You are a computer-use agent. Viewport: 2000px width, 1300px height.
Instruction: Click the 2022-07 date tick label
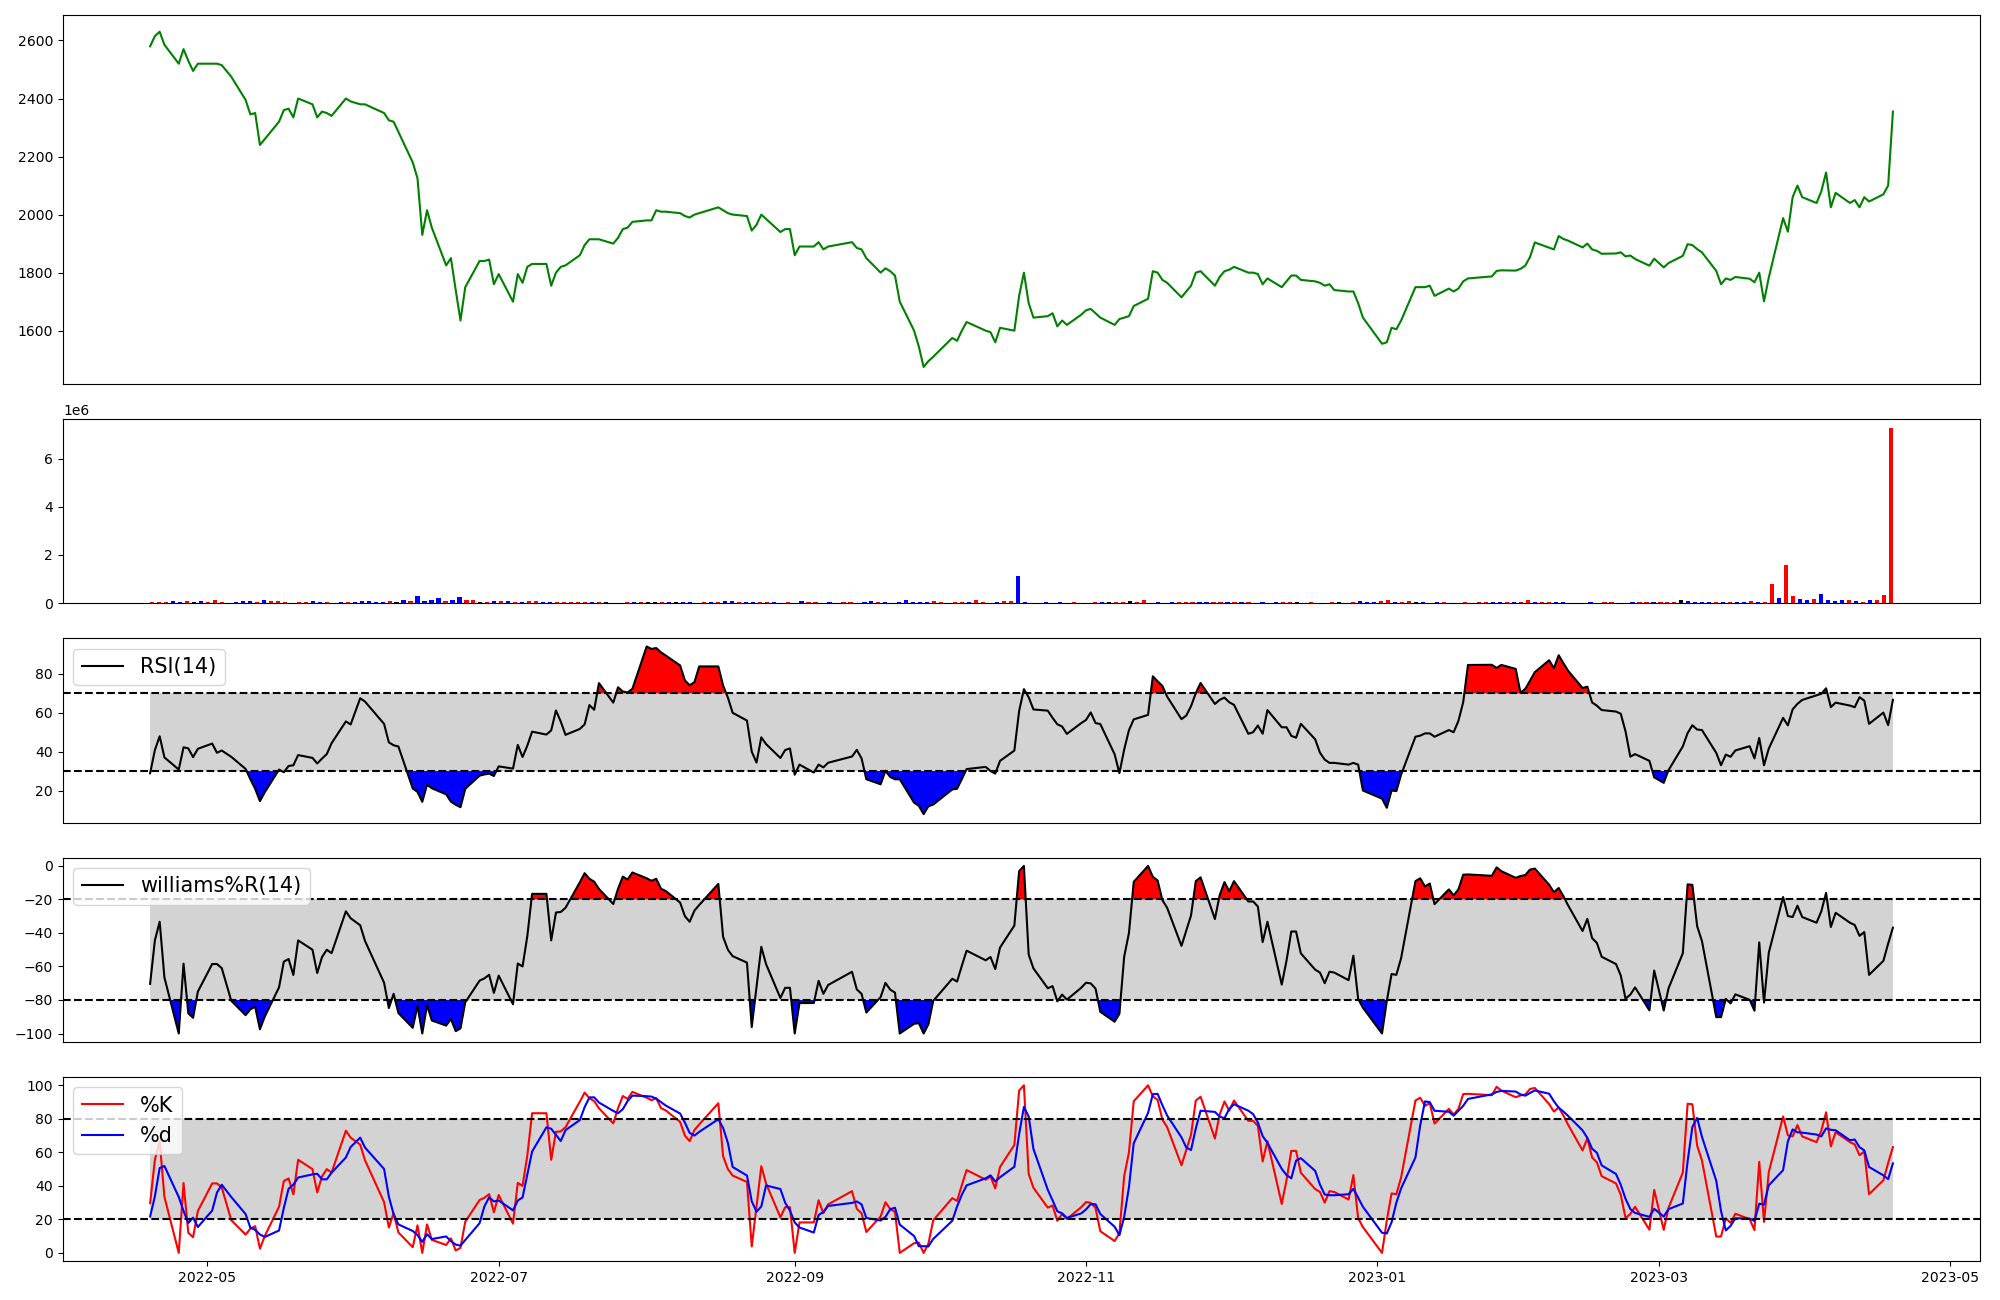[x=498, y=1277]
